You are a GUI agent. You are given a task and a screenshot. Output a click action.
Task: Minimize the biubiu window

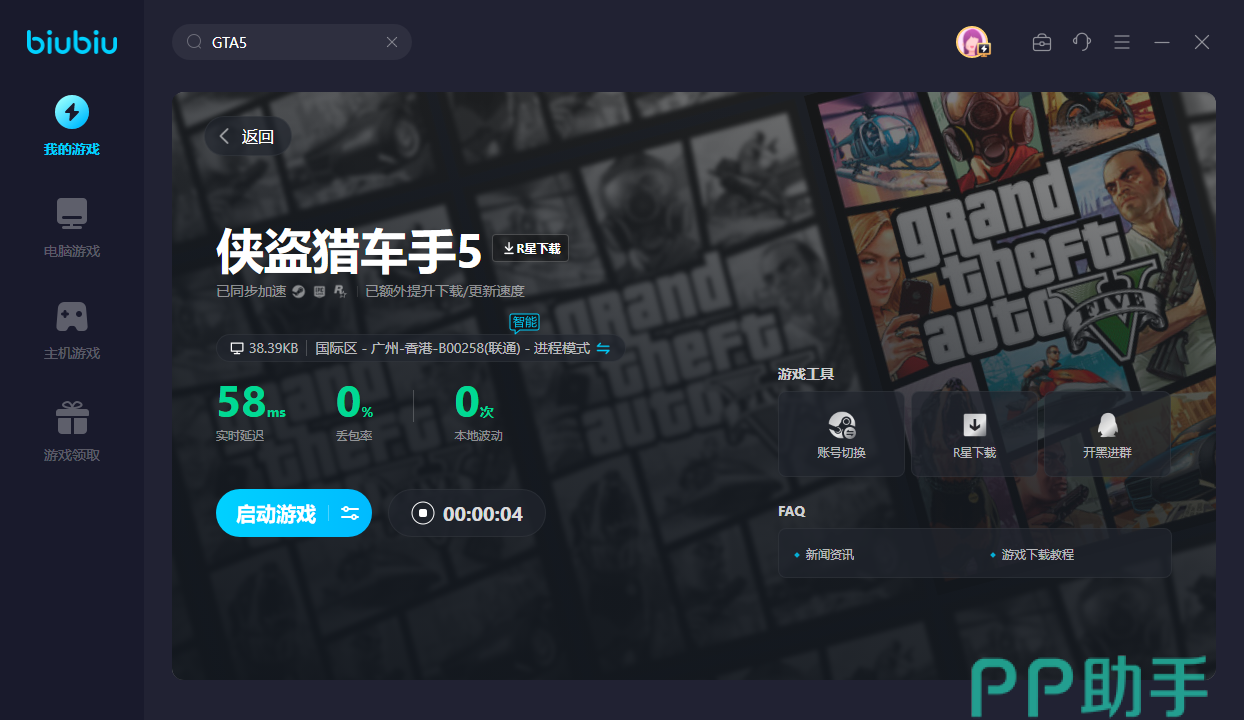[1162, 42]
